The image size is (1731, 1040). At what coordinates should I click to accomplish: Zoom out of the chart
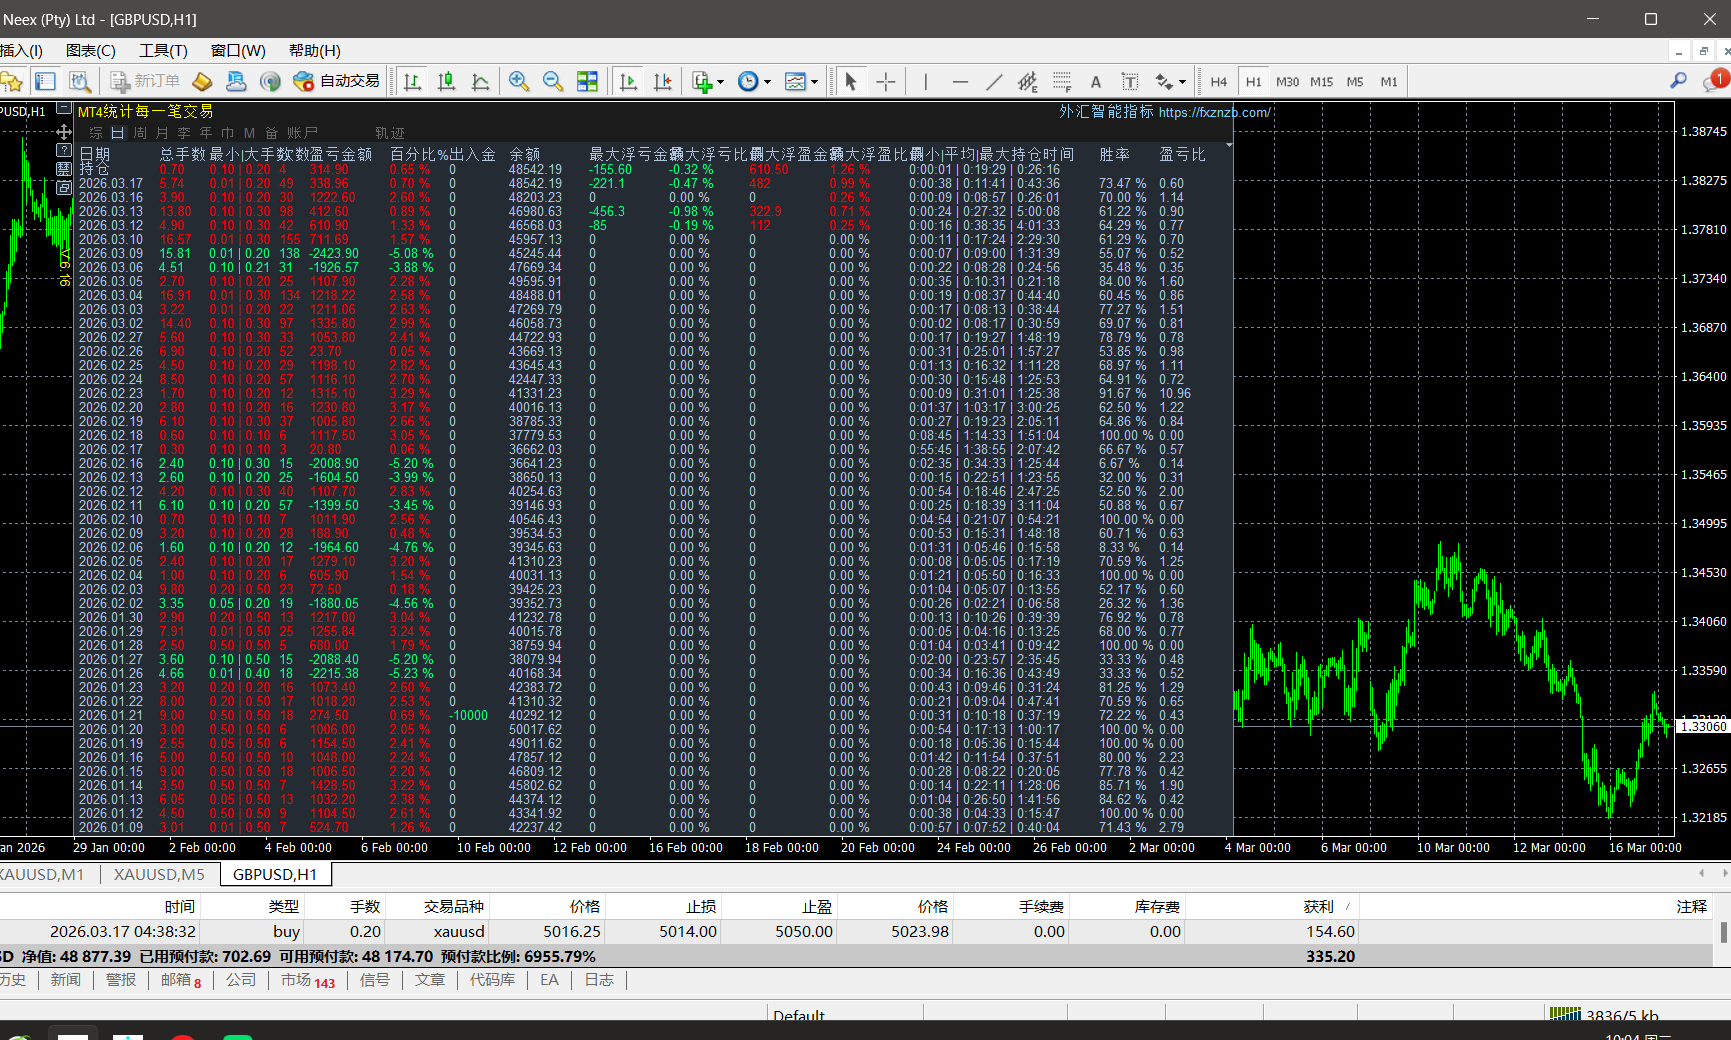(x=552, y=82)
